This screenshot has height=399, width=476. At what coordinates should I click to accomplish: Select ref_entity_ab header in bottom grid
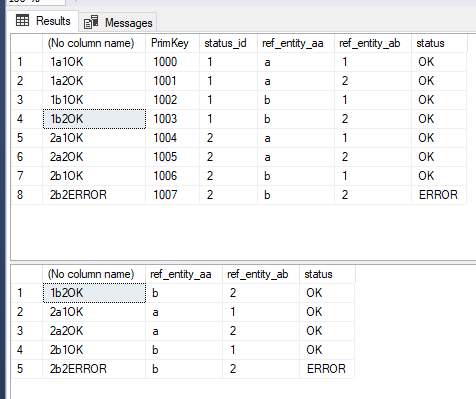click(x=261, y=274)
